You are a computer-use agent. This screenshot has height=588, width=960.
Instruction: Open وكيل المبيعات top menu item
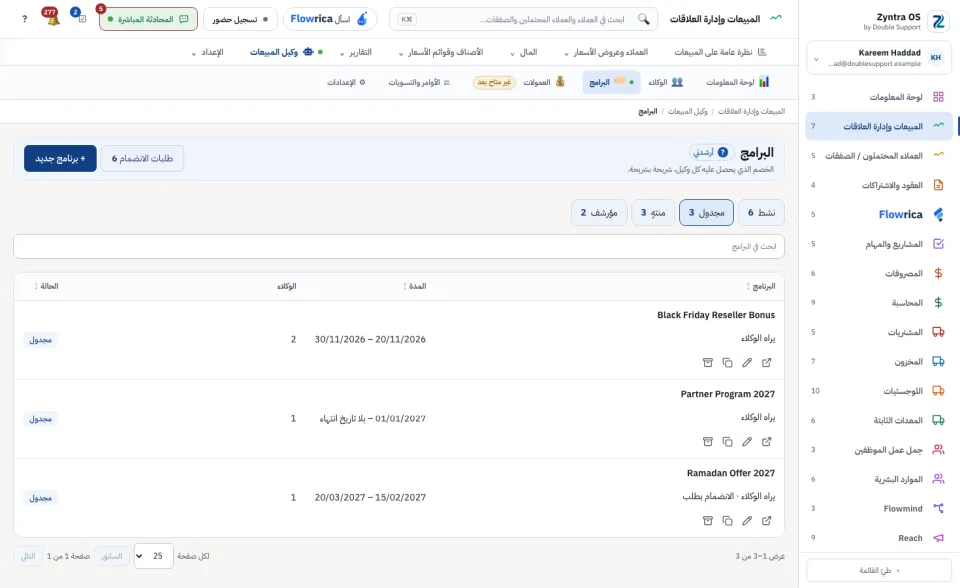286,52
